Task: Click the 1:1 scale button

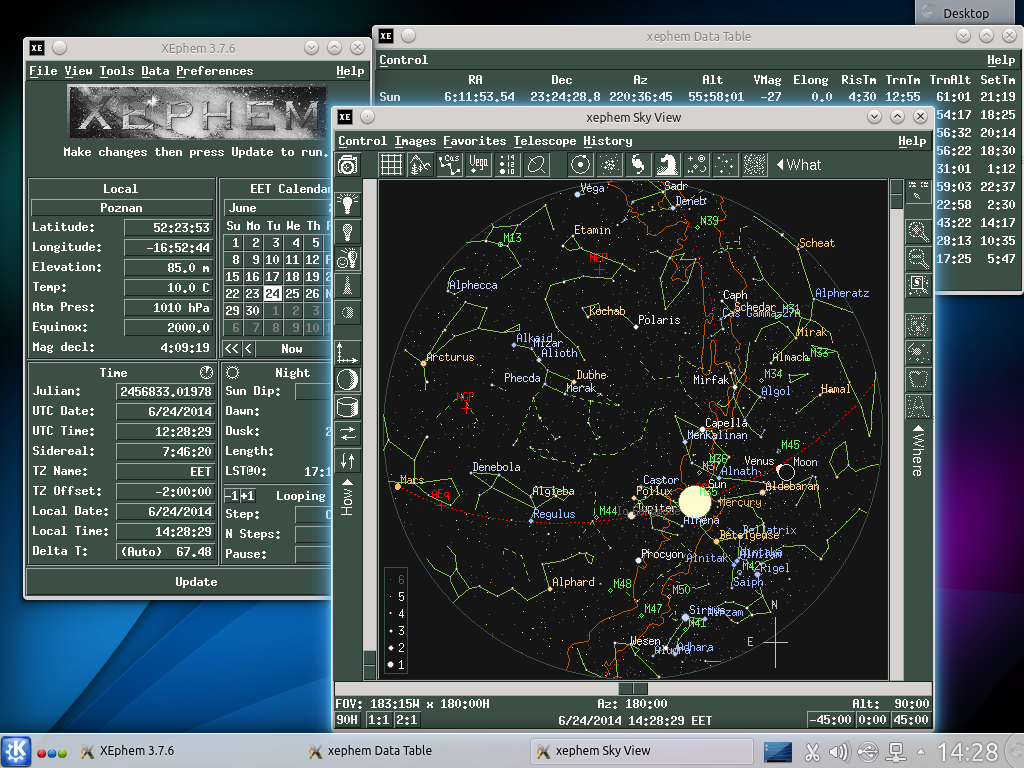Action: click(378, 720)
